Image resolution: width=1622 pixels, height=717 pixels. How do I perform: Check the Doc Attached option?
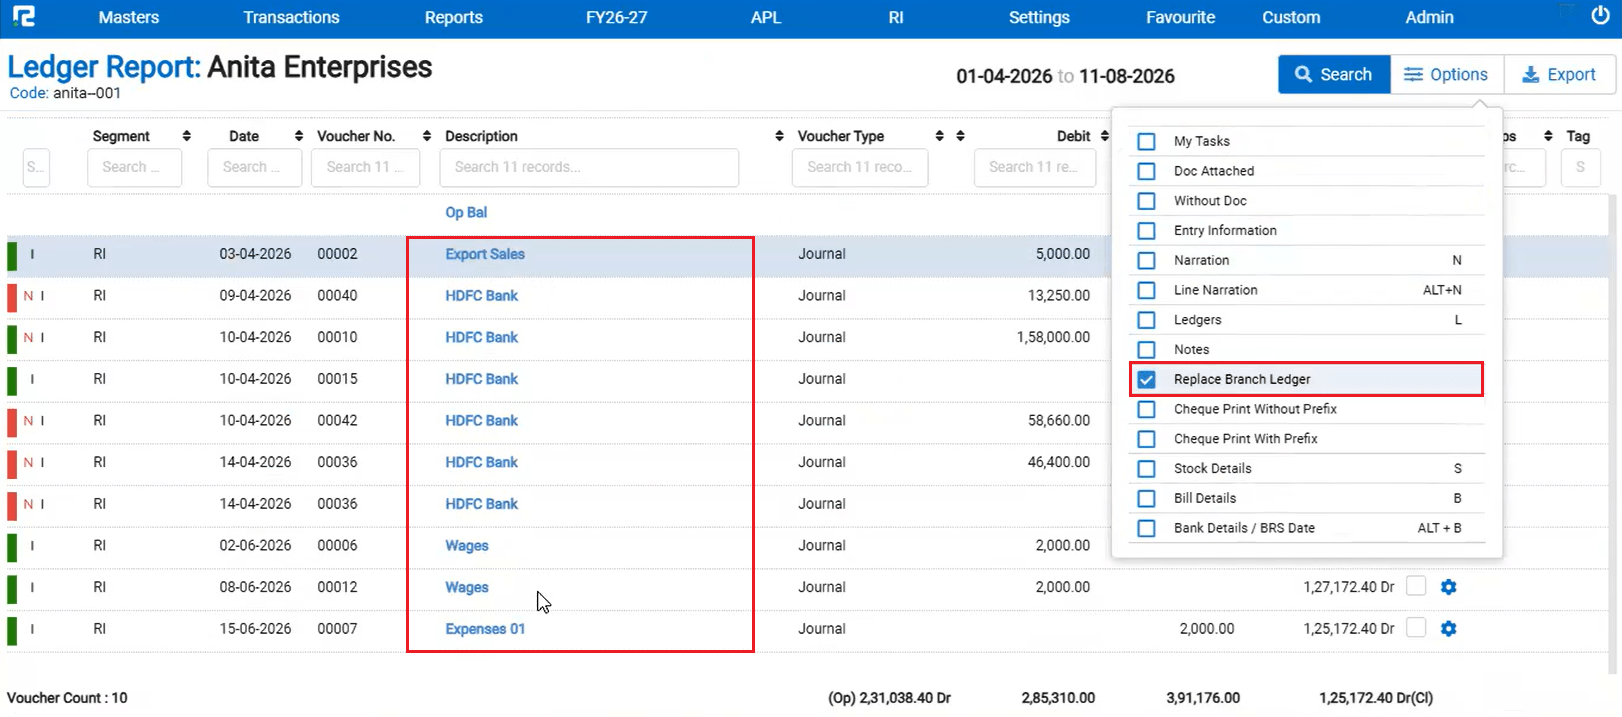(x=1147, y=171)
